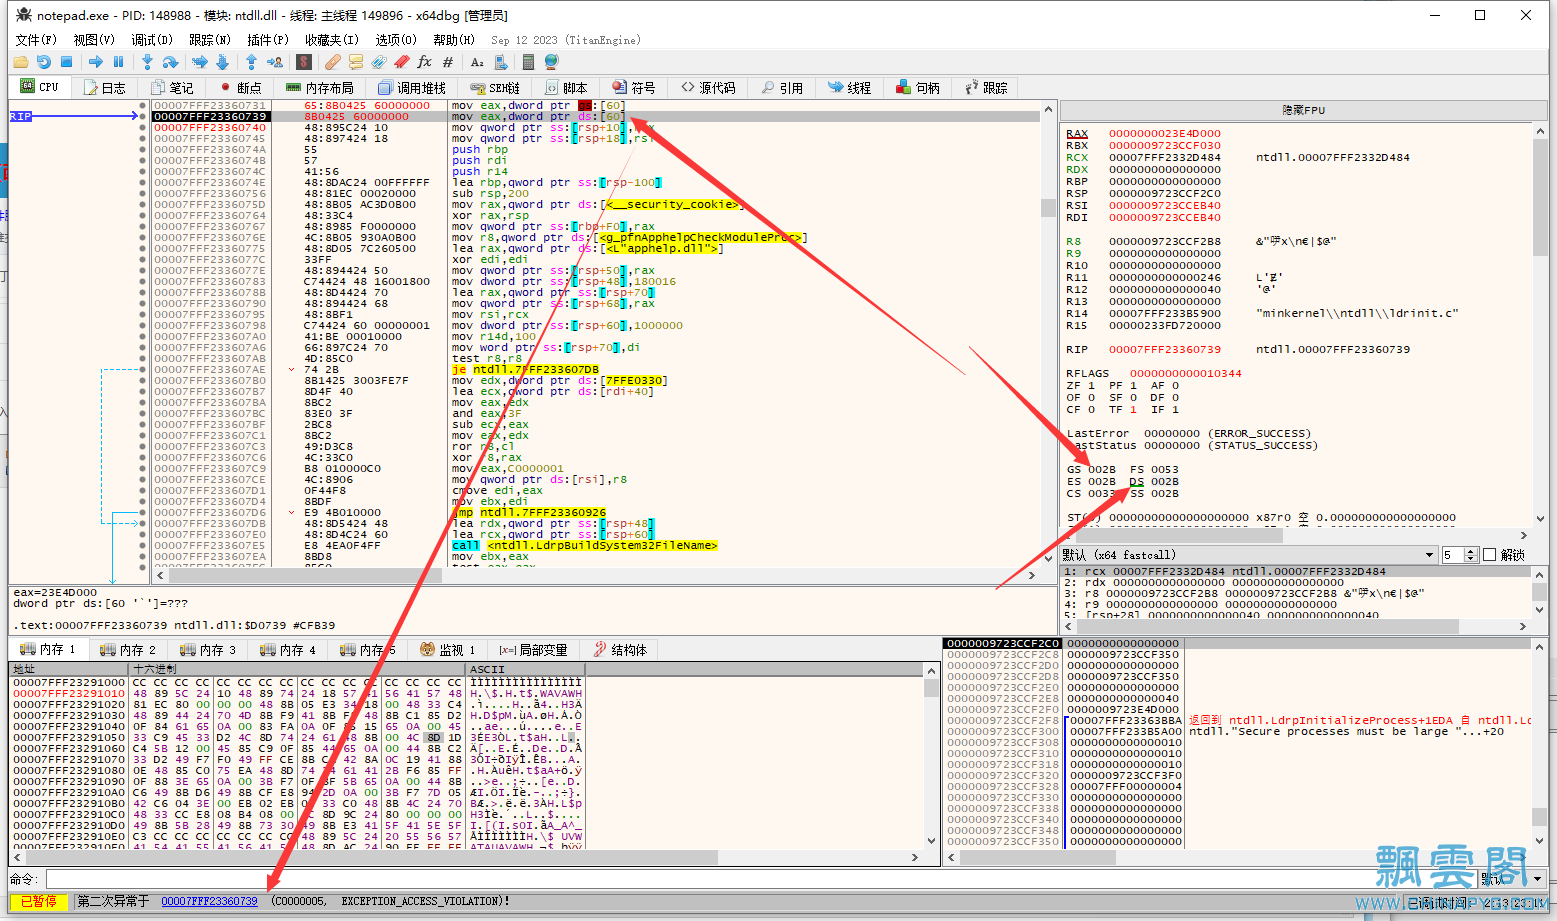Increase the argument count stepper

(x=1471, y=551)
